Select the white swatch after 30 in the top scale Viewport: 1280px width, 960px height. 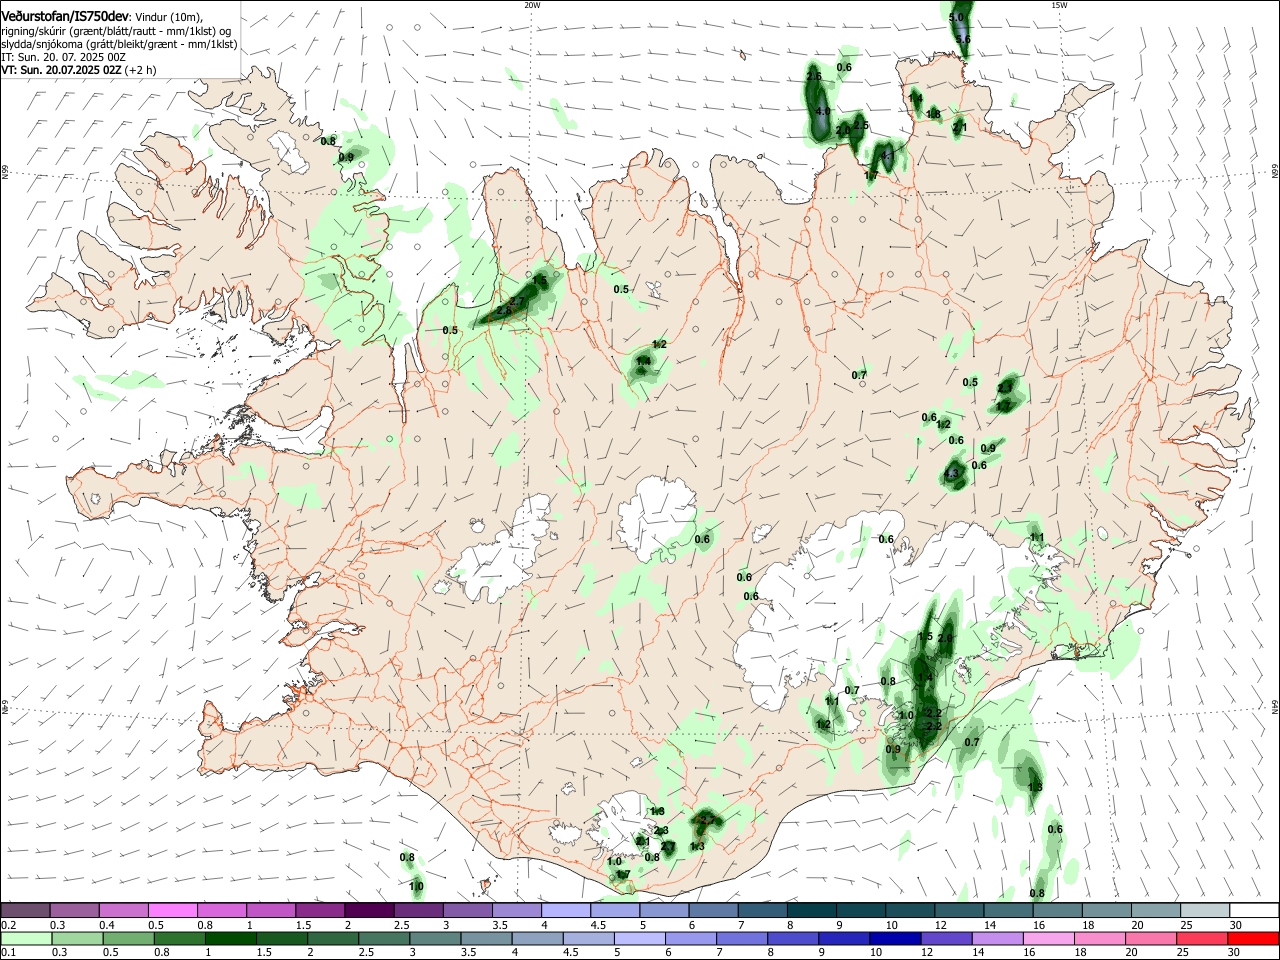(x=1254, y=910)
